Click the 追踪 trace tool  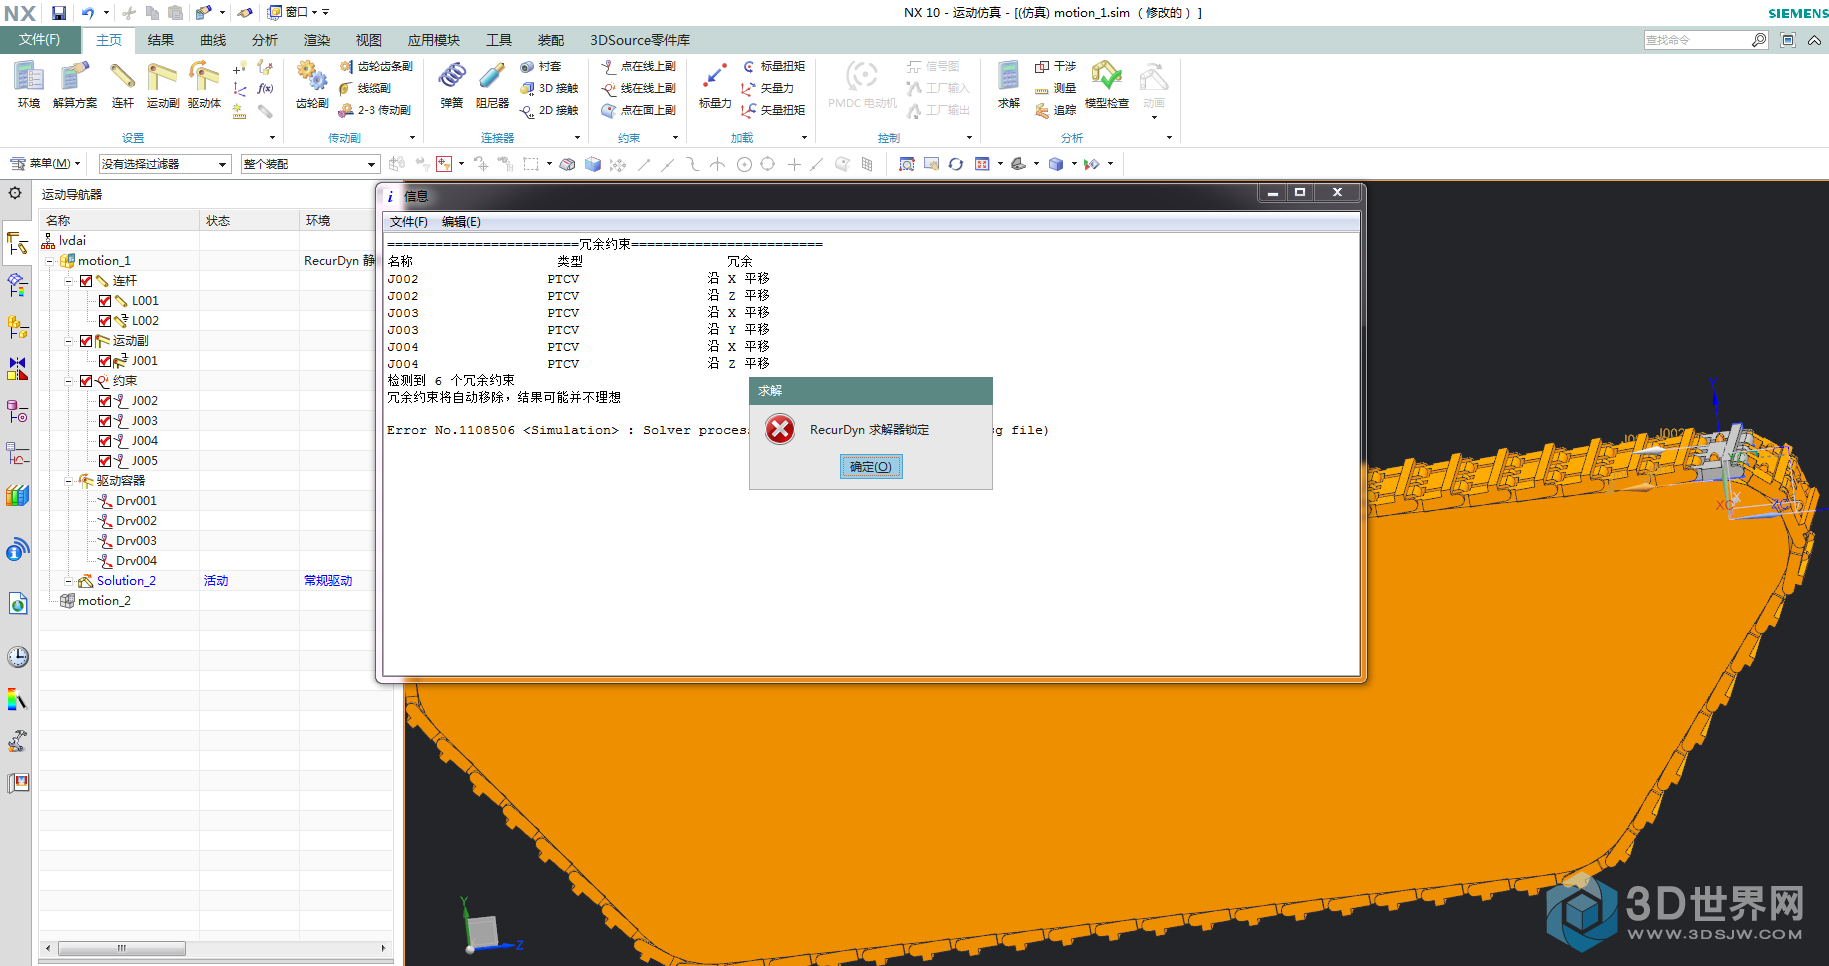pyautogui.click(x=1055, y=110)
